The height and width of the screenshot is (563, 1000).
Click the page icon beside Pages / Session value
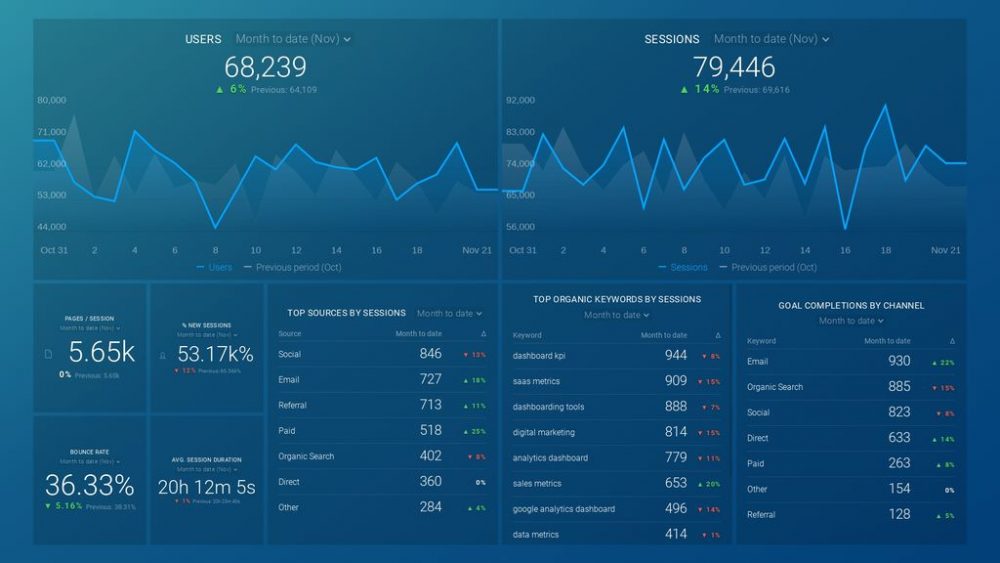point(49,353)
